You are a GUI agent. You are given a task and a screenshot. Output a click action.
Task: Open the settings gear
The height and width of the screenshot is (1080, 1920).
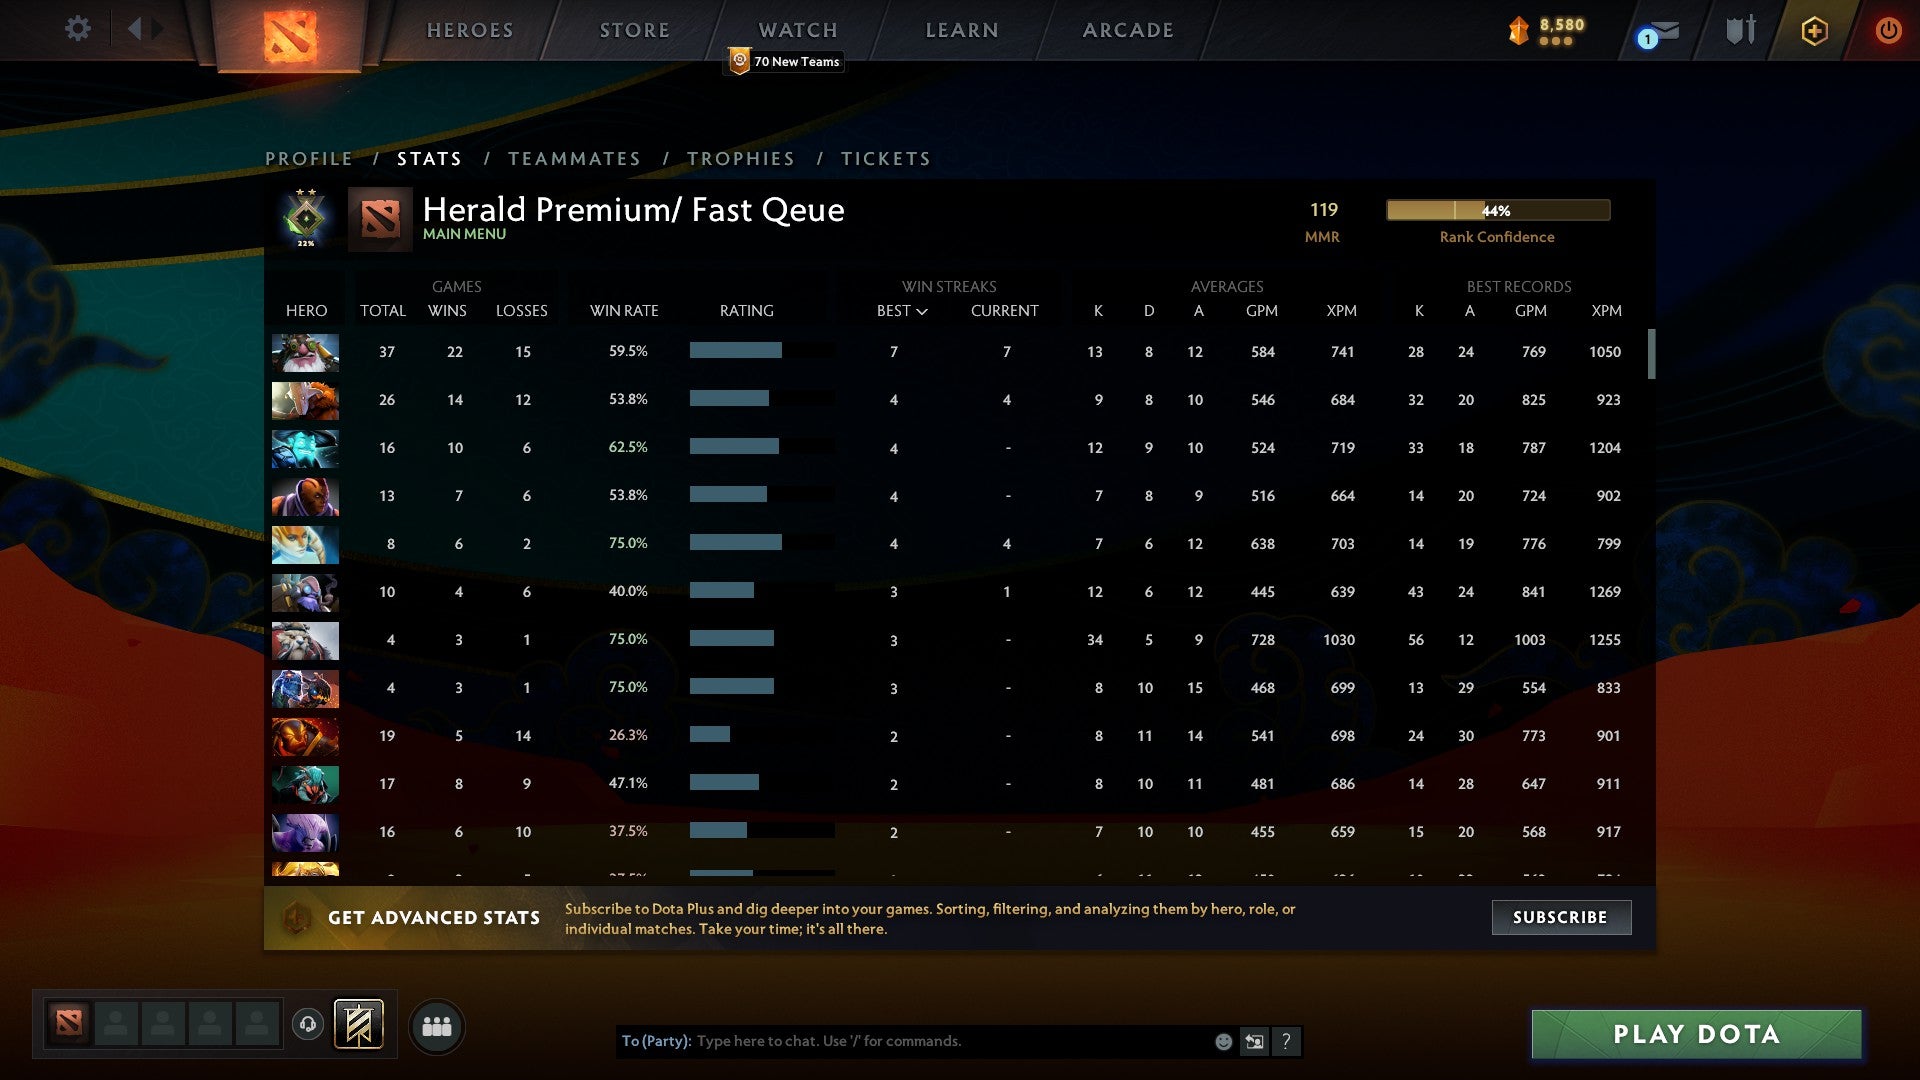tap(78, 30)
